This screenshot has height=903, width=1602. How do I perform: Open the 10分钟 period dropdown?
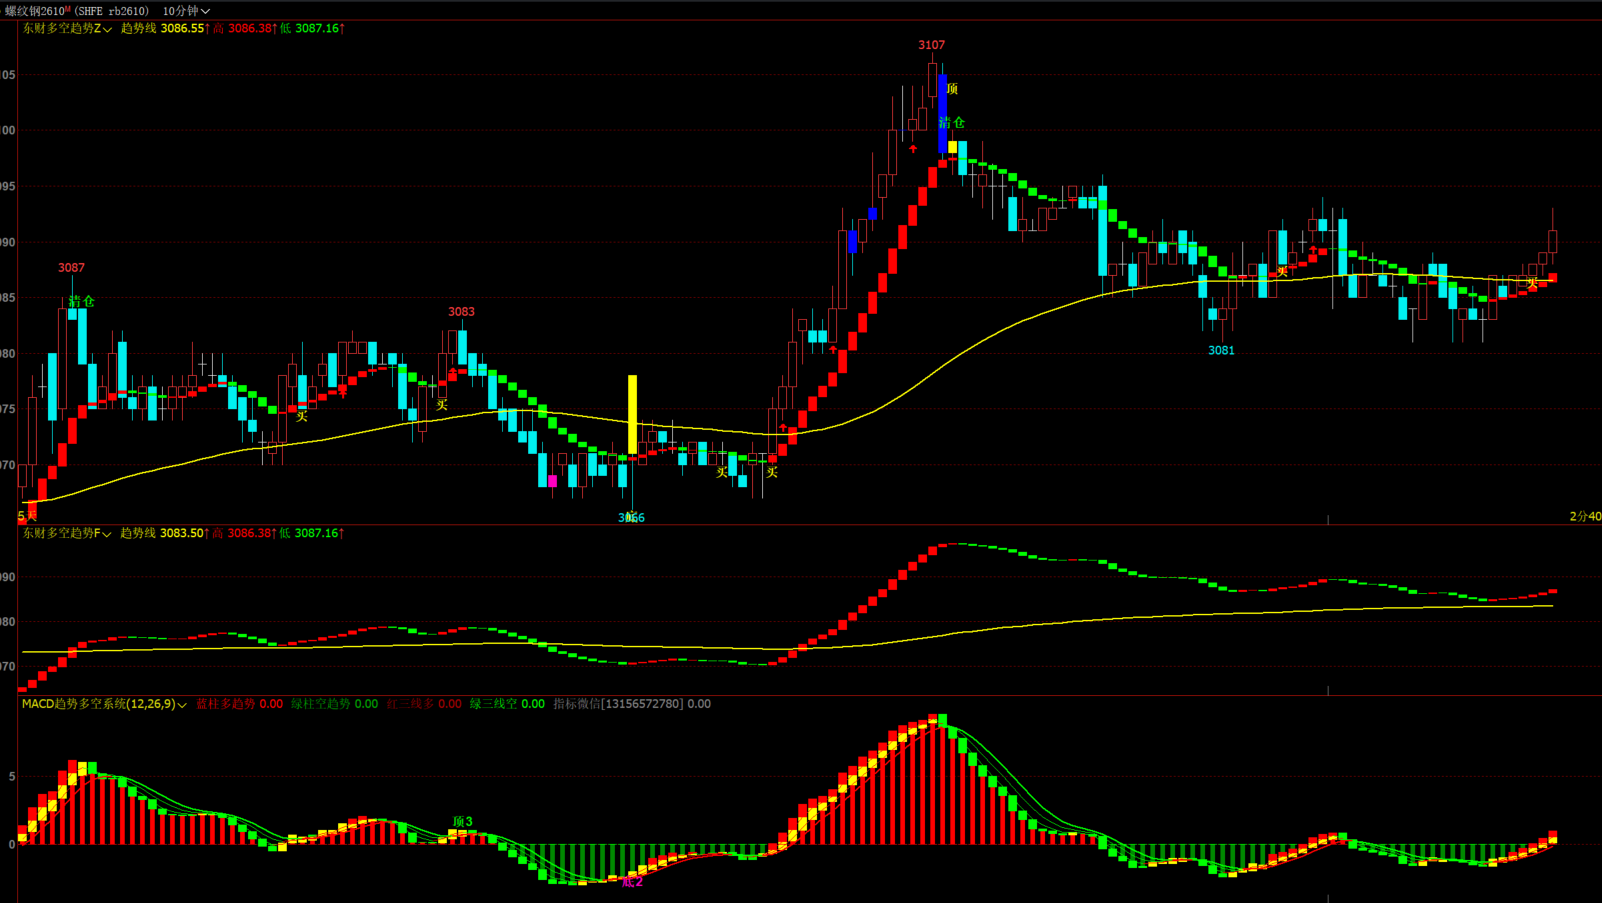[186, 11]
